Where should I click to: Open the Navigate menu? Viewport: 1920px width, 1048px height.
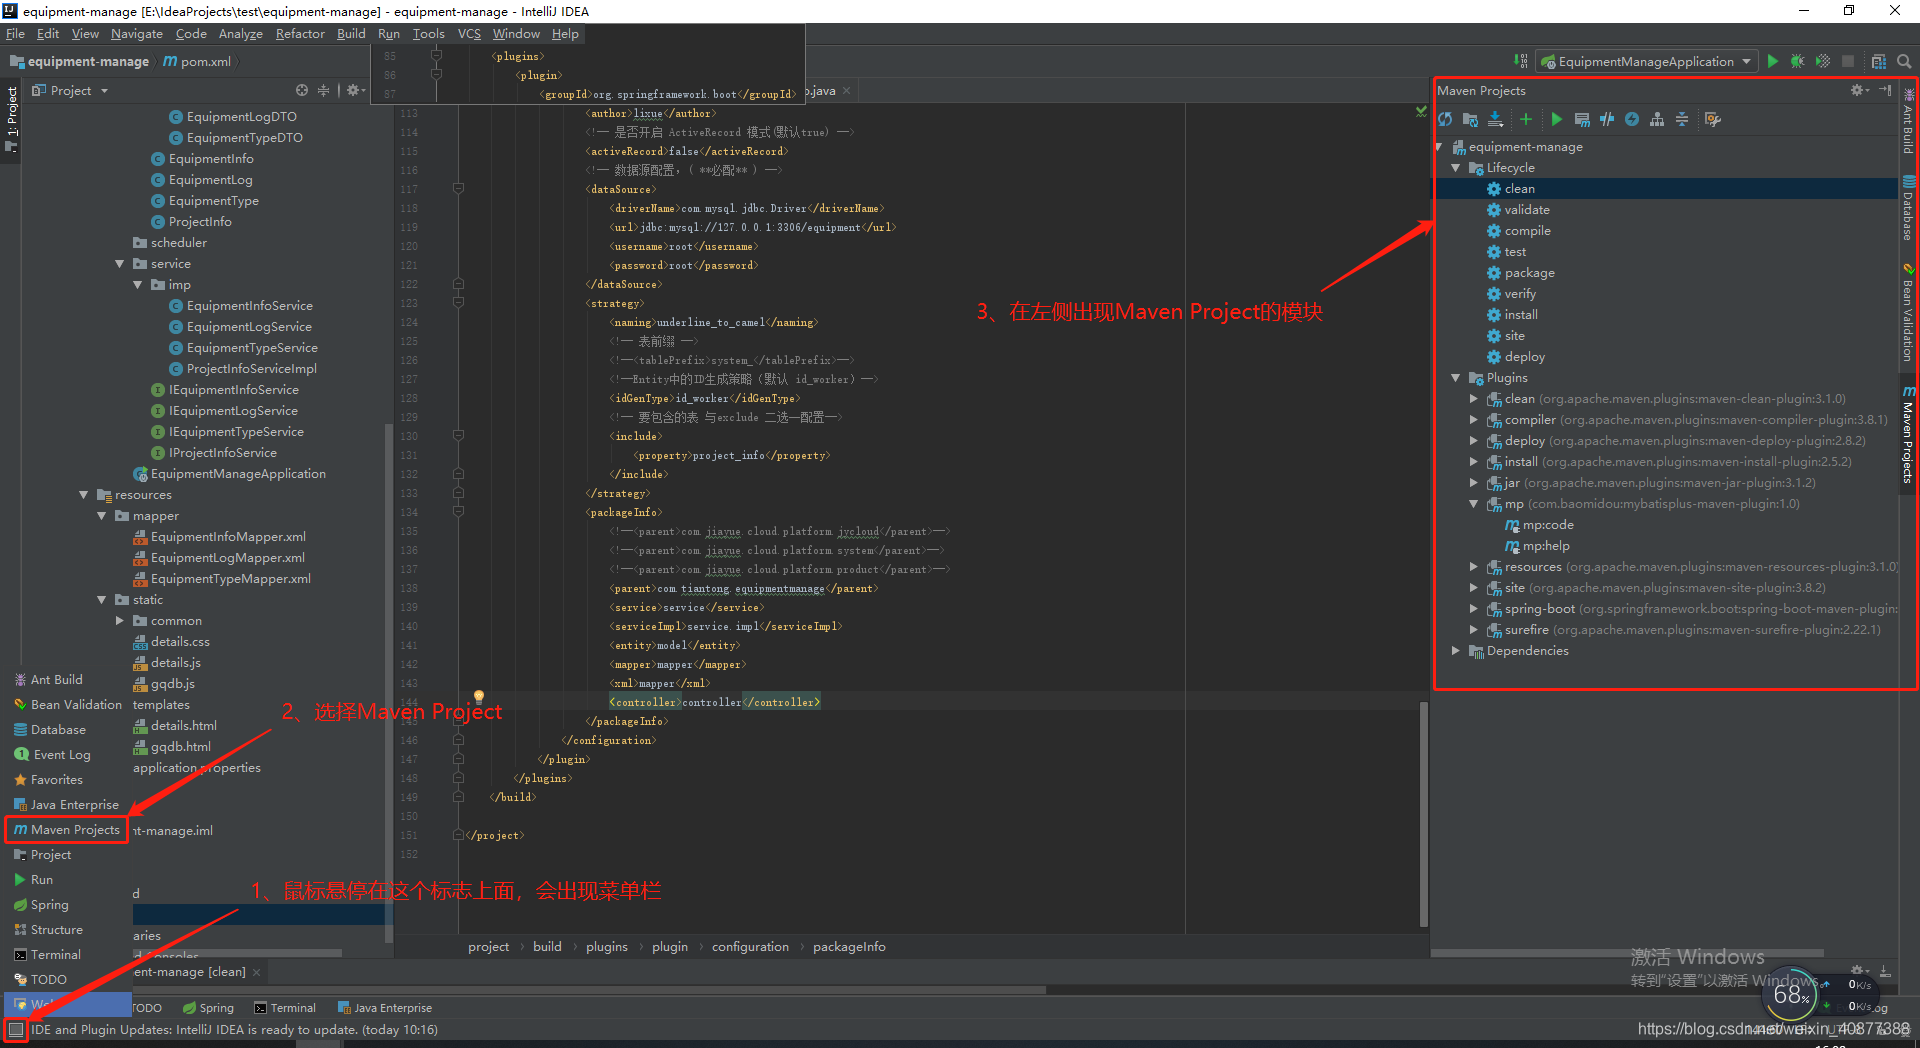click(x=137, y=34)
